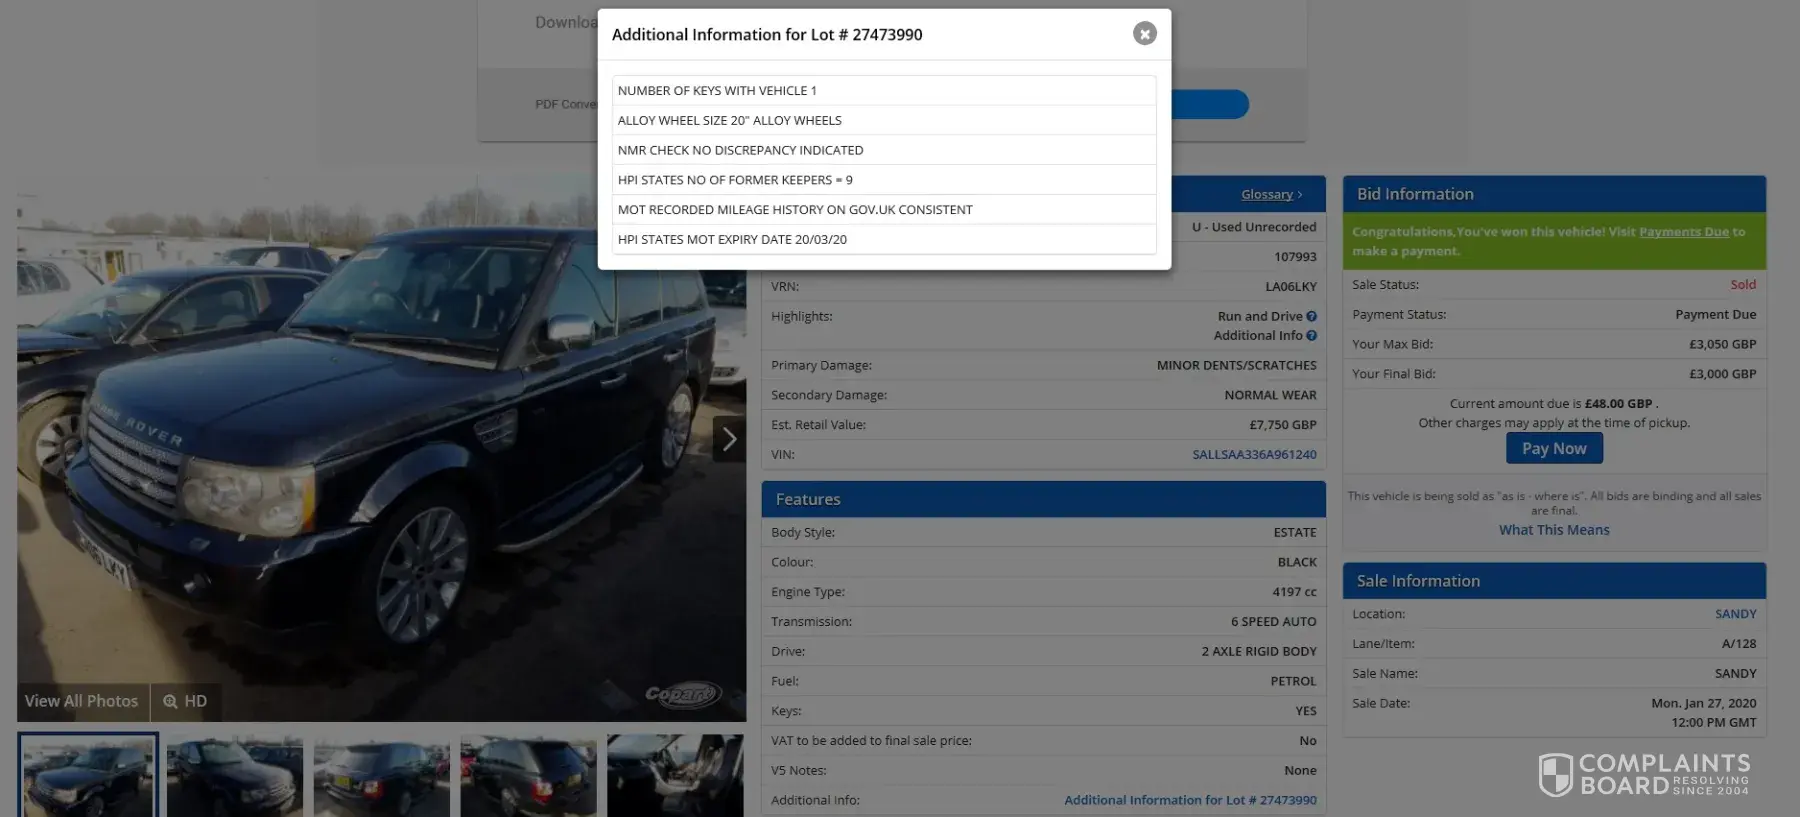Select the fourth rear-side thumbnail
The image size is (1800, 817).
click(x=528, y=775)
